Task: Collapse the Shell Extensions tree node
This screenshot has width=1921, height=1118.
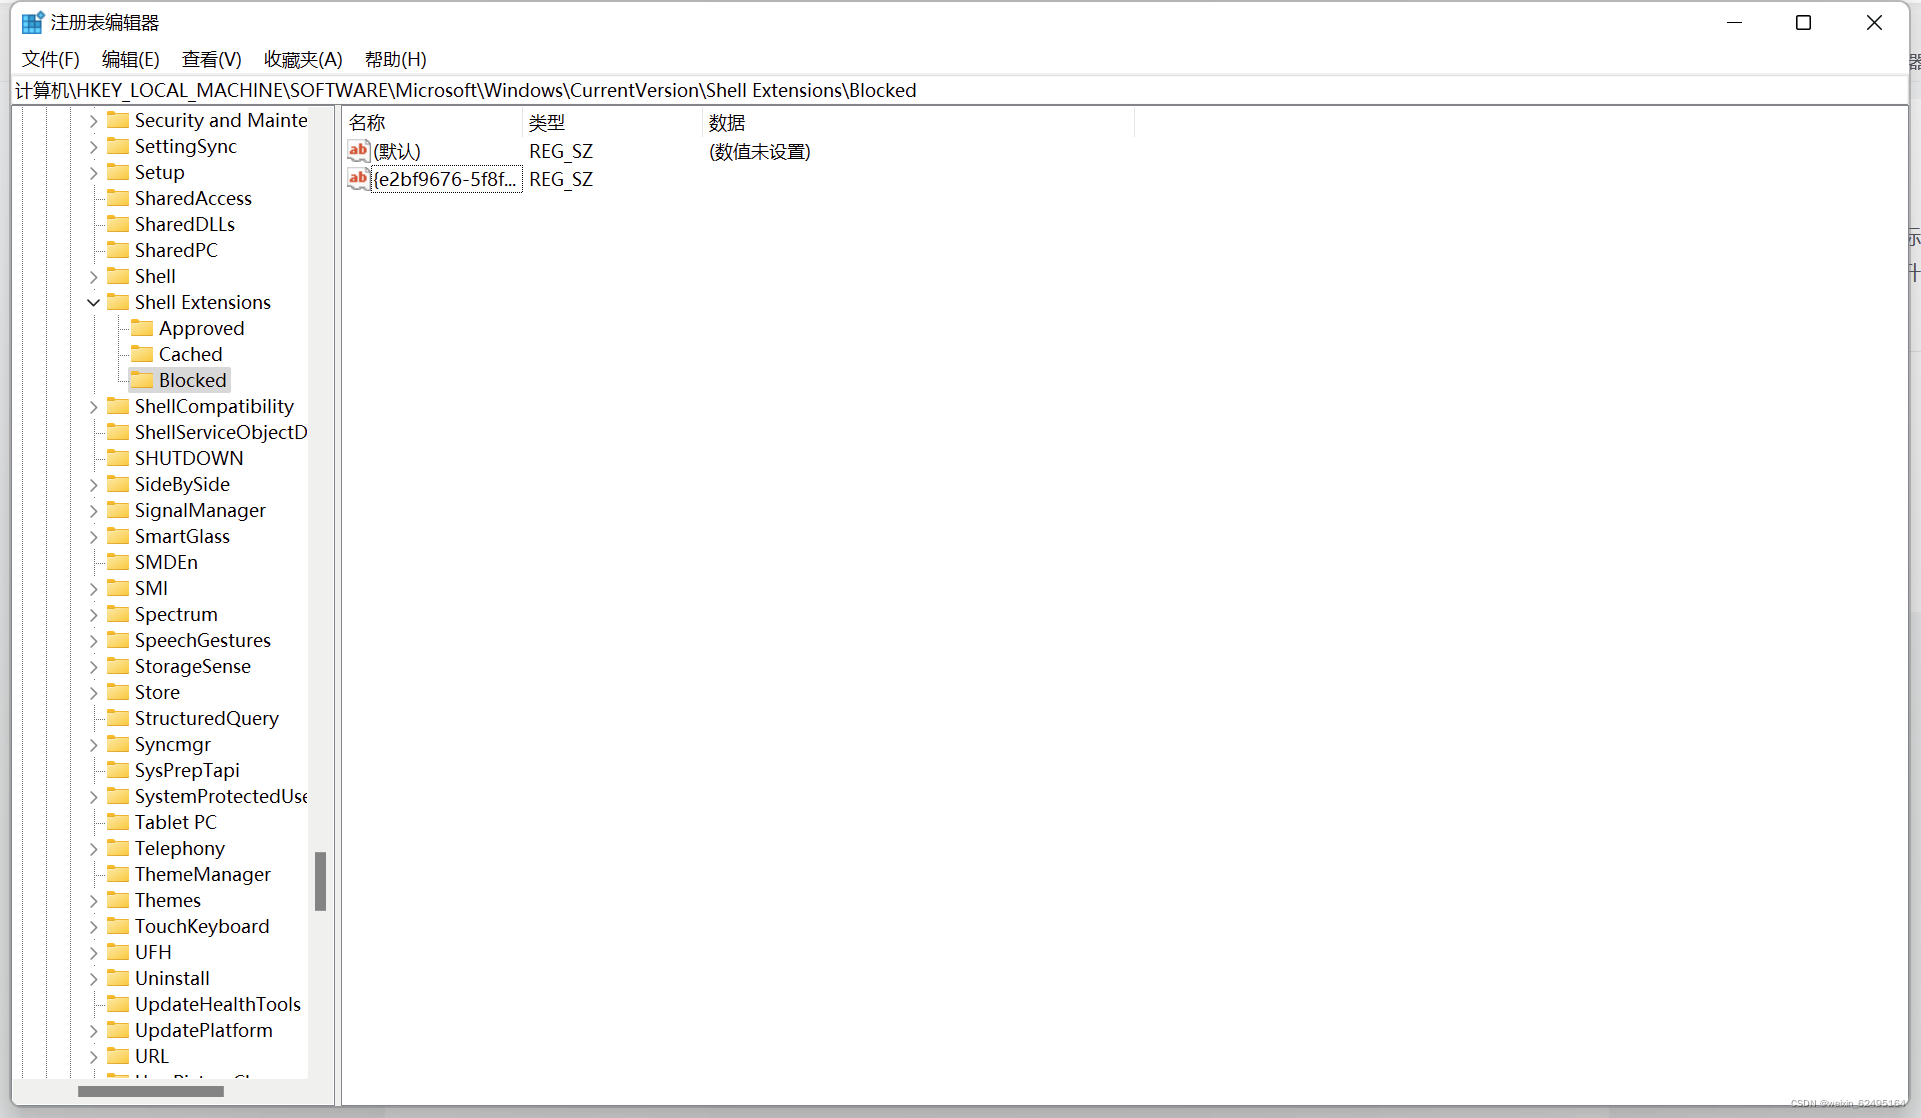Action: [x=93, y=302]
